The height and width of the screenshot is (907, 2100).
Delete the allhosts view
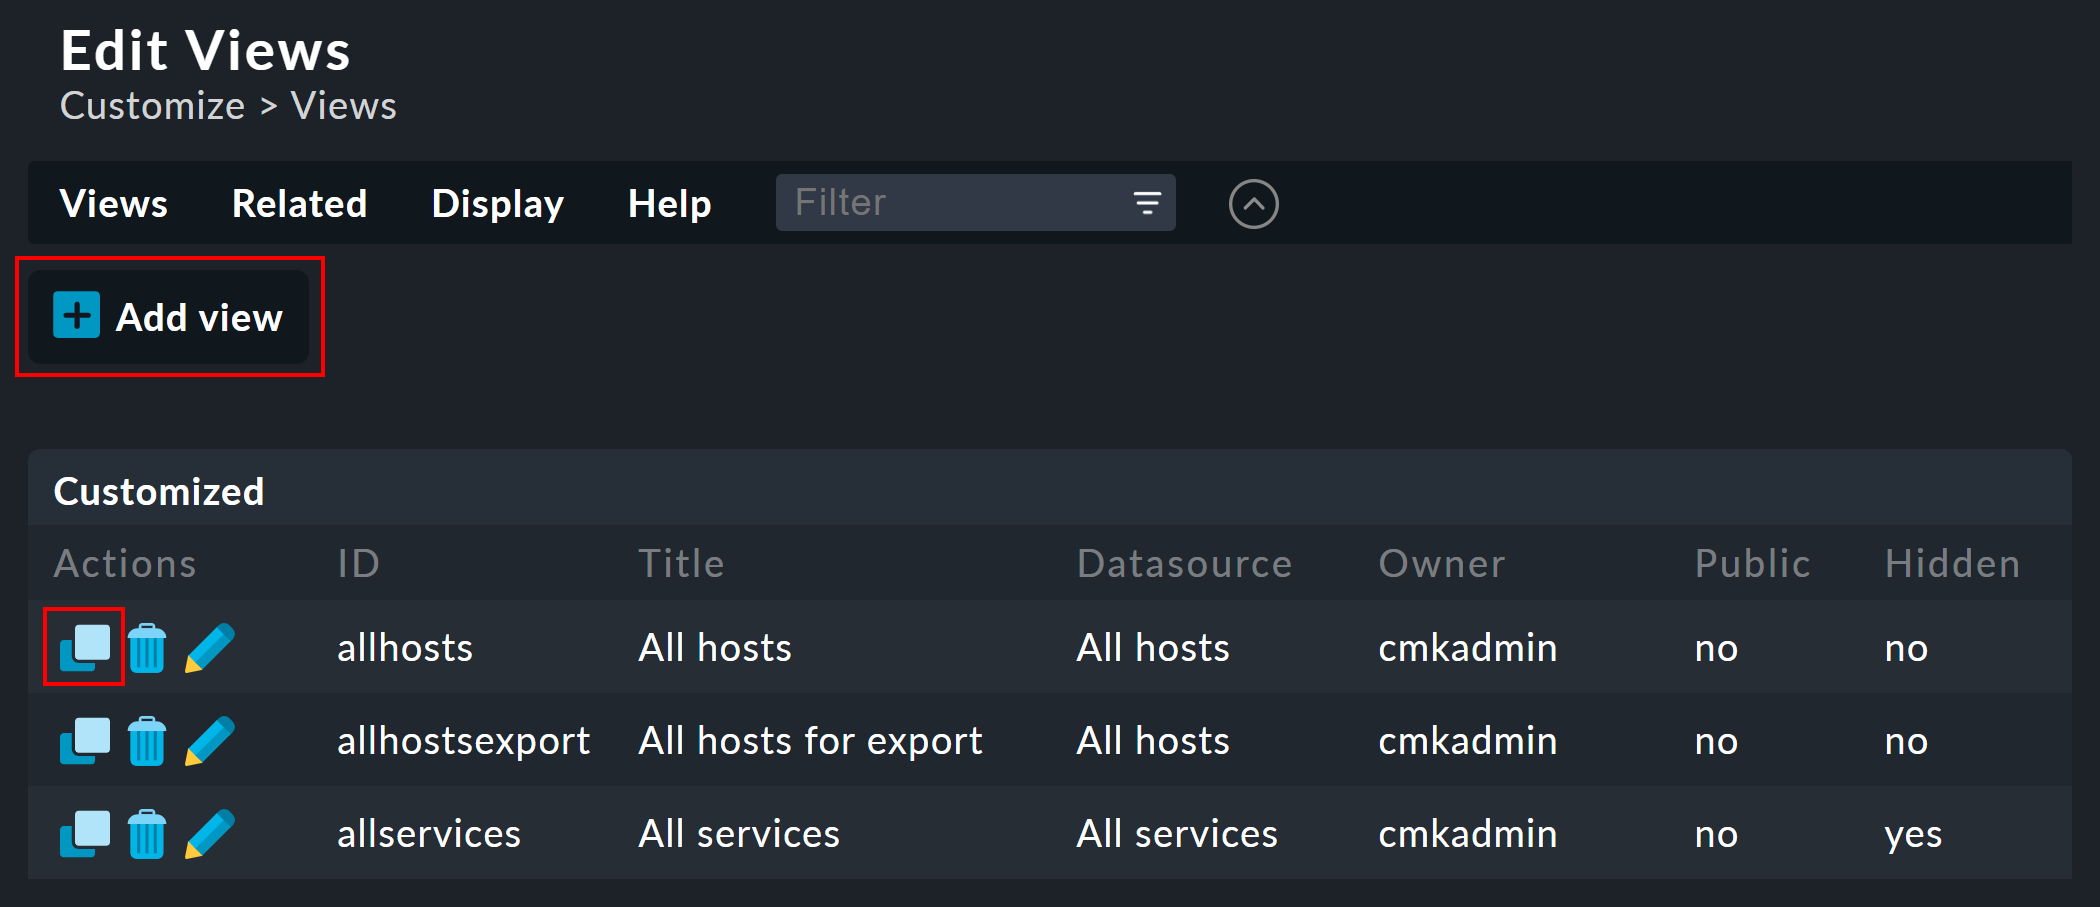(147, 647)
